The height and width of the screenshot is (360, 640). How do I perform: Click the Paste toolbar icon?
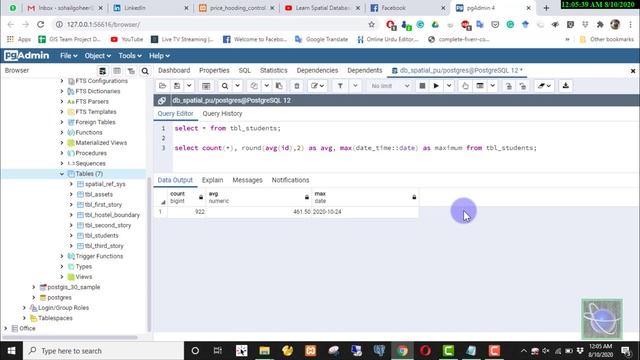[x=279, y=86]
